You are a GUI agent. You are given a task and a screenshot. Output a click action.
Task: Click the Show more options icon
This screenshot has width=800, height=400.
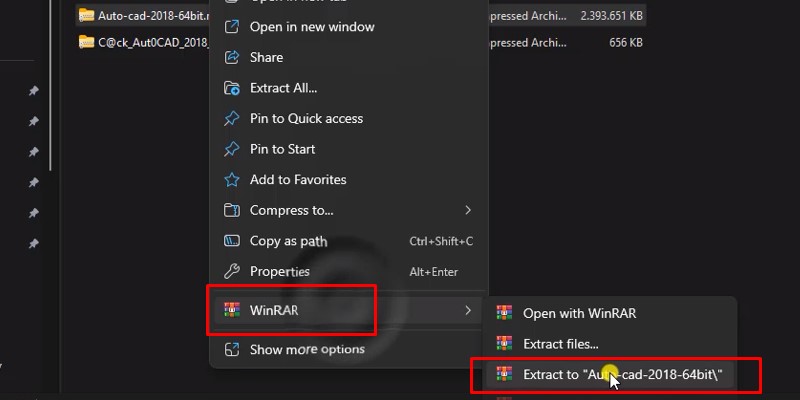point(232,349)
